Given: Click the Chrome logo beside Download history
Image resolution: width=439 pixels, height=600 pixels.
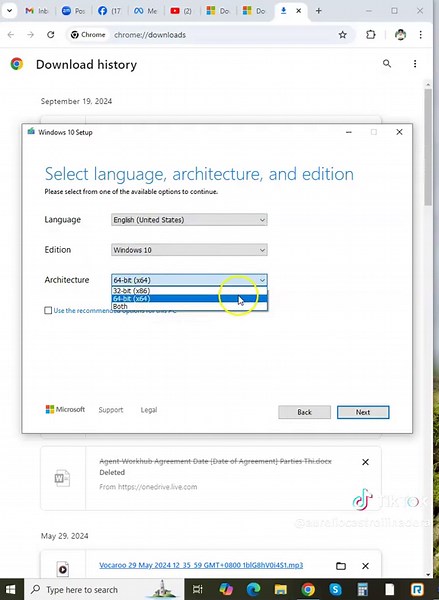Looking at the screenshot, I should [x=16, y=64].
